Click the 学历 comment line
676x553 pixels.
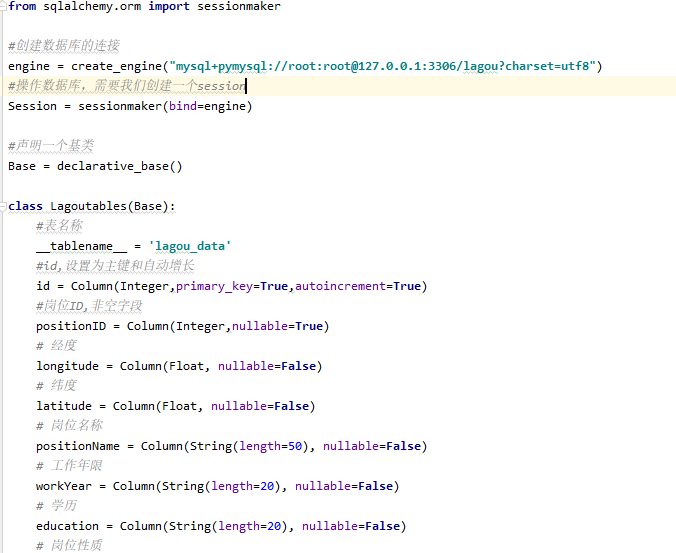(56, 506)
